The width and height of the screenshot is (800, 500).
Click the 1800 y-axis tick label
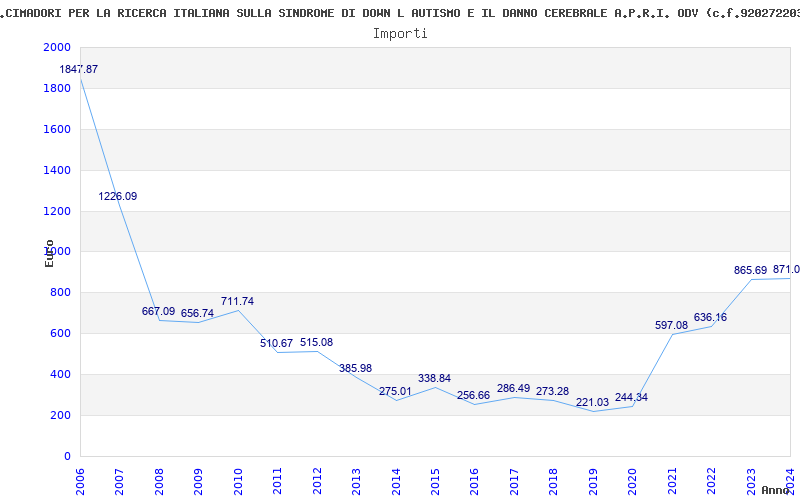click(x=57, y=88)
